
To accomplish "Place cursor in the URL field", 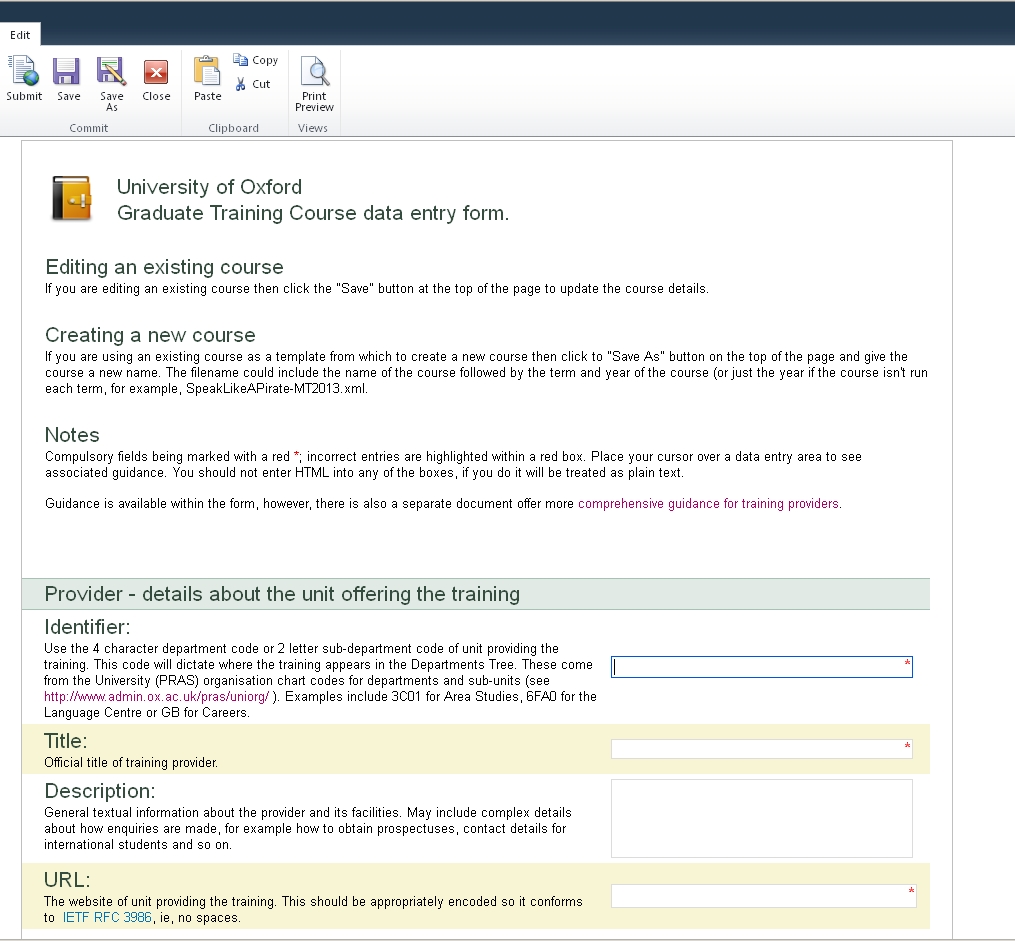I will [x=760, y=896].
